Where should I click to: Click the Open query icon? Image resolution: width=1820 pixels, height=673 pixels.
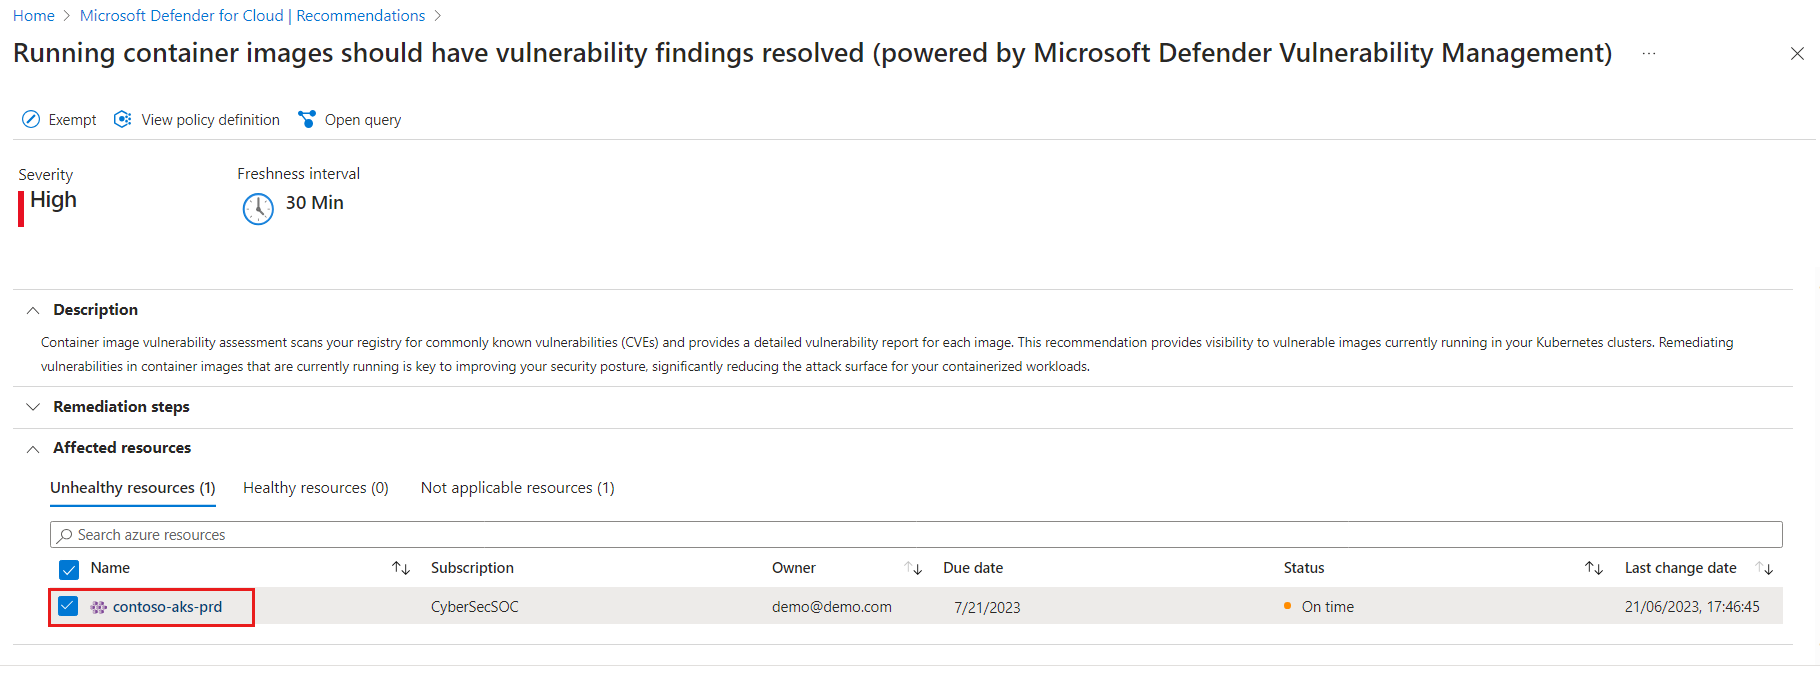[x=307, y=120]
